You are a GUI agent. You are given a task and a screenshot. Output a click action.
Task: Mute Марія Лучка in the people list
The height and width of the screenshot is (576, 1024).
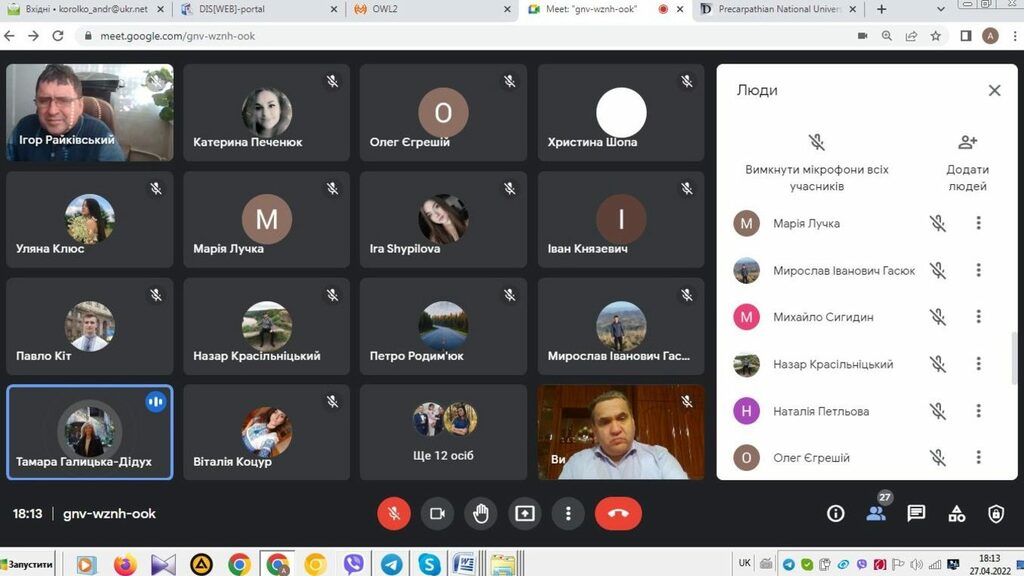[937, 223]
